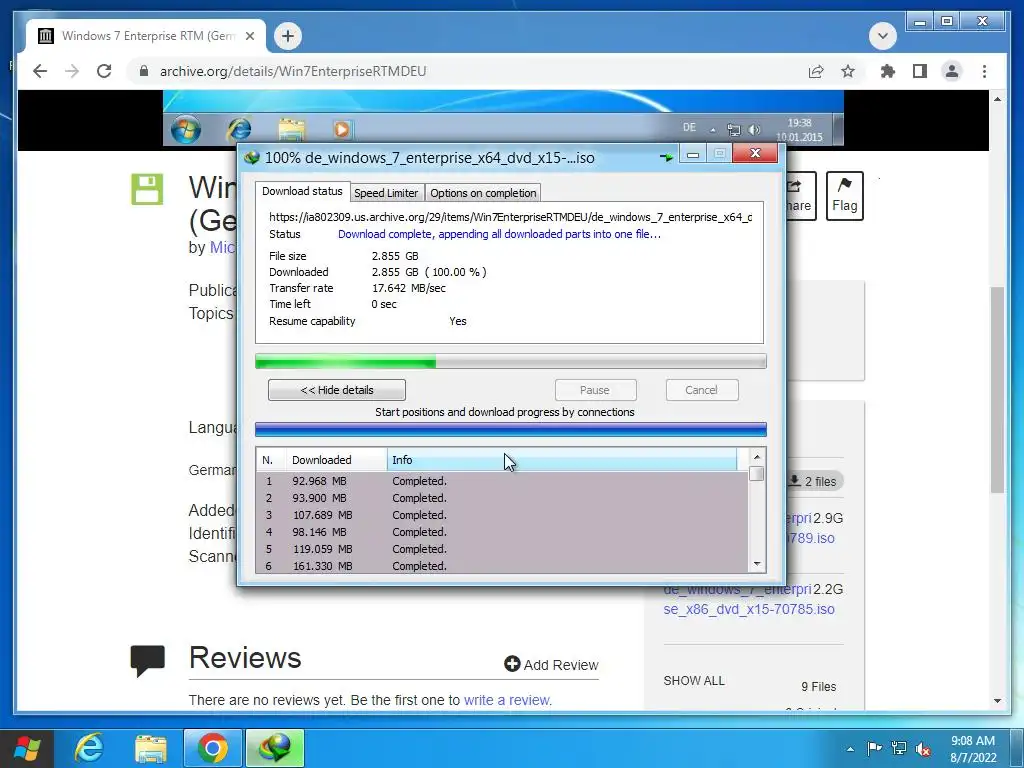The width and height of the screenshot is (1024, 768).
Task: Sort by the N. column header
Action: 272,460
